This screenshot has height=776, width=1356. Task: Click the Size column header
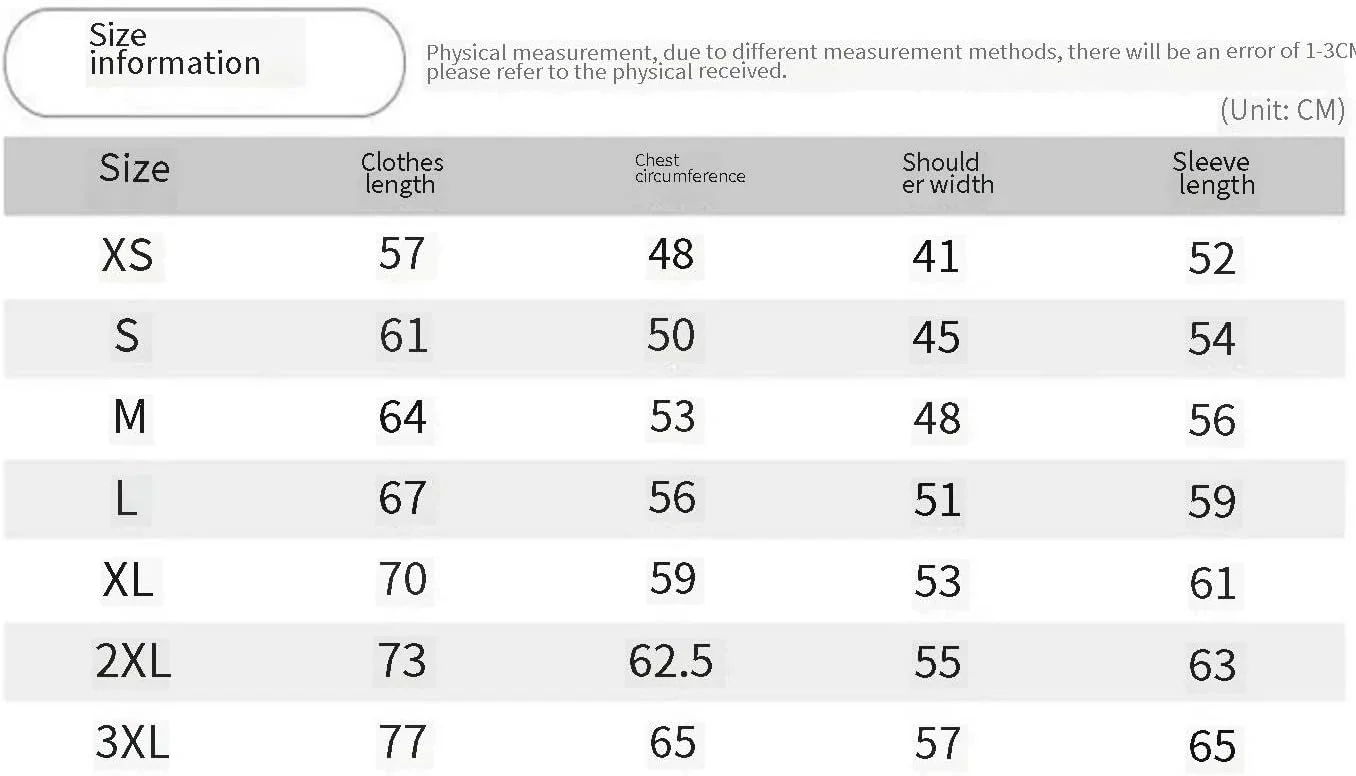(x=134, y=169)
